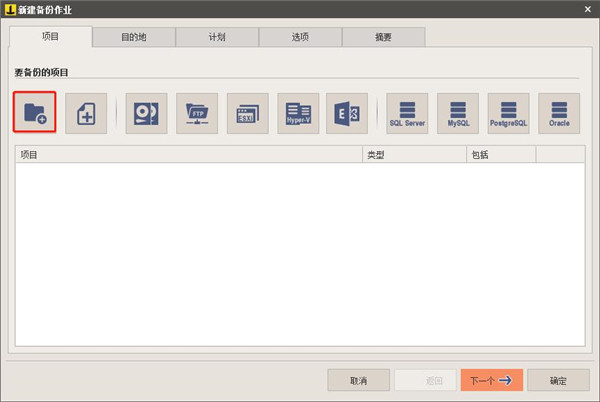600x402 pixels.
Task: Choose the FTP download icon
Action: pos(197,113)
